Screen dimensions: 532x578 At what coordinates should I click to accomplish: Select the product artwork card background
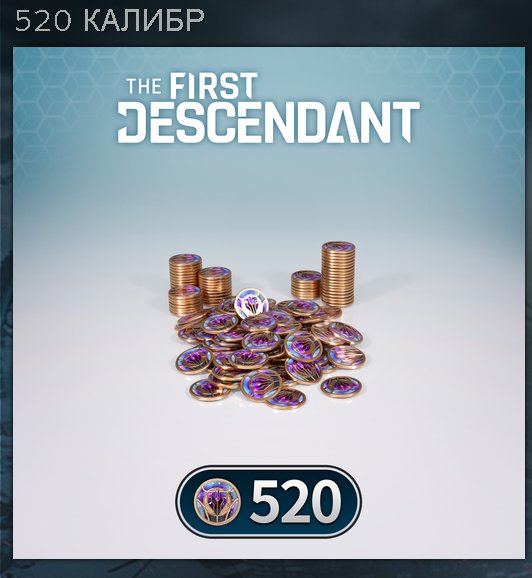(268, 302)
